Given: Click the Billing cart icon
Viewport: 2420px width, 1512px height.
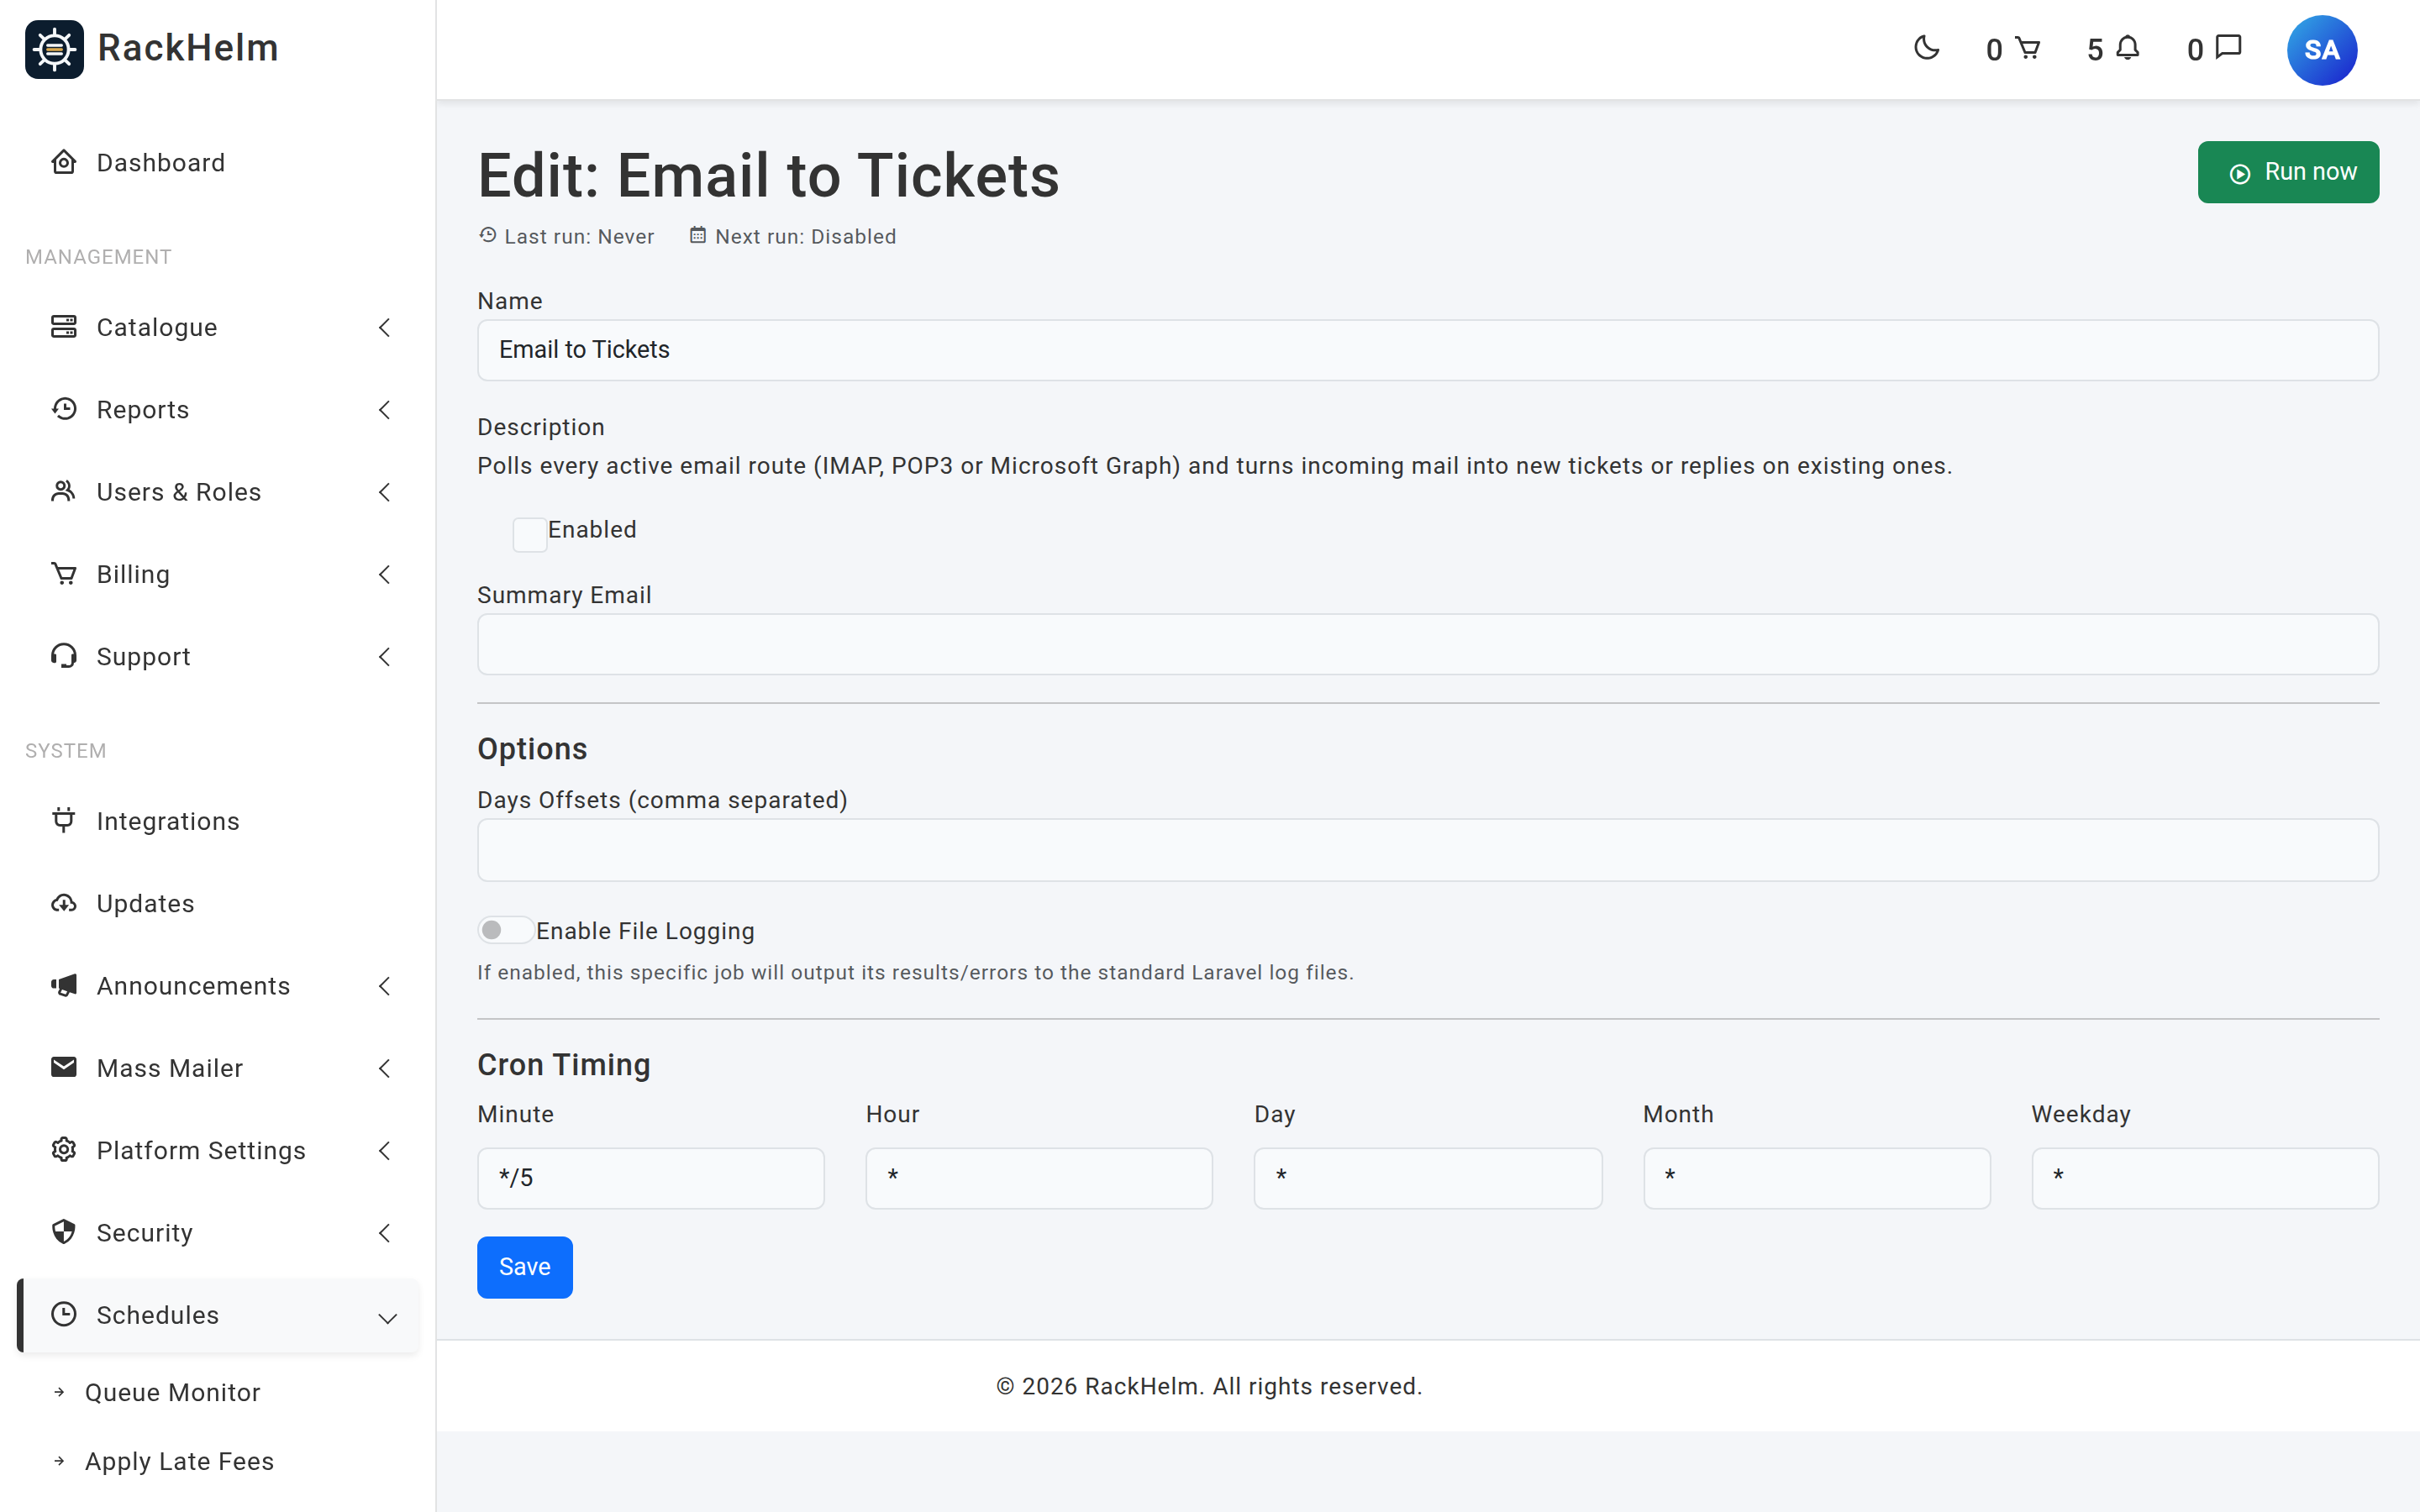Looking at the screenshot, I should 64,574.
